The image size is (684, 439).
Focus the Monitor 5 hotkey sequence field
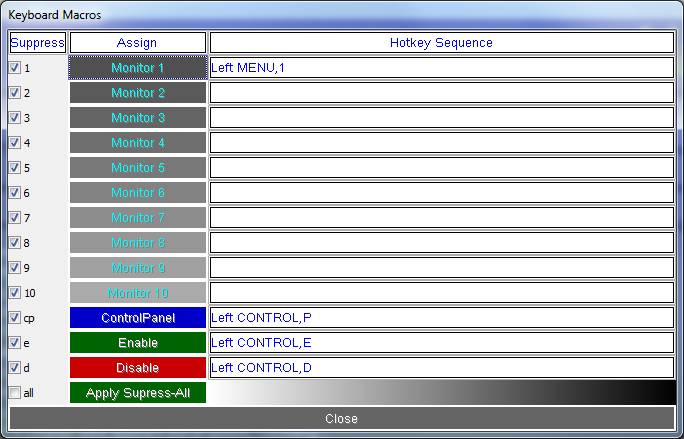[442, 168]
